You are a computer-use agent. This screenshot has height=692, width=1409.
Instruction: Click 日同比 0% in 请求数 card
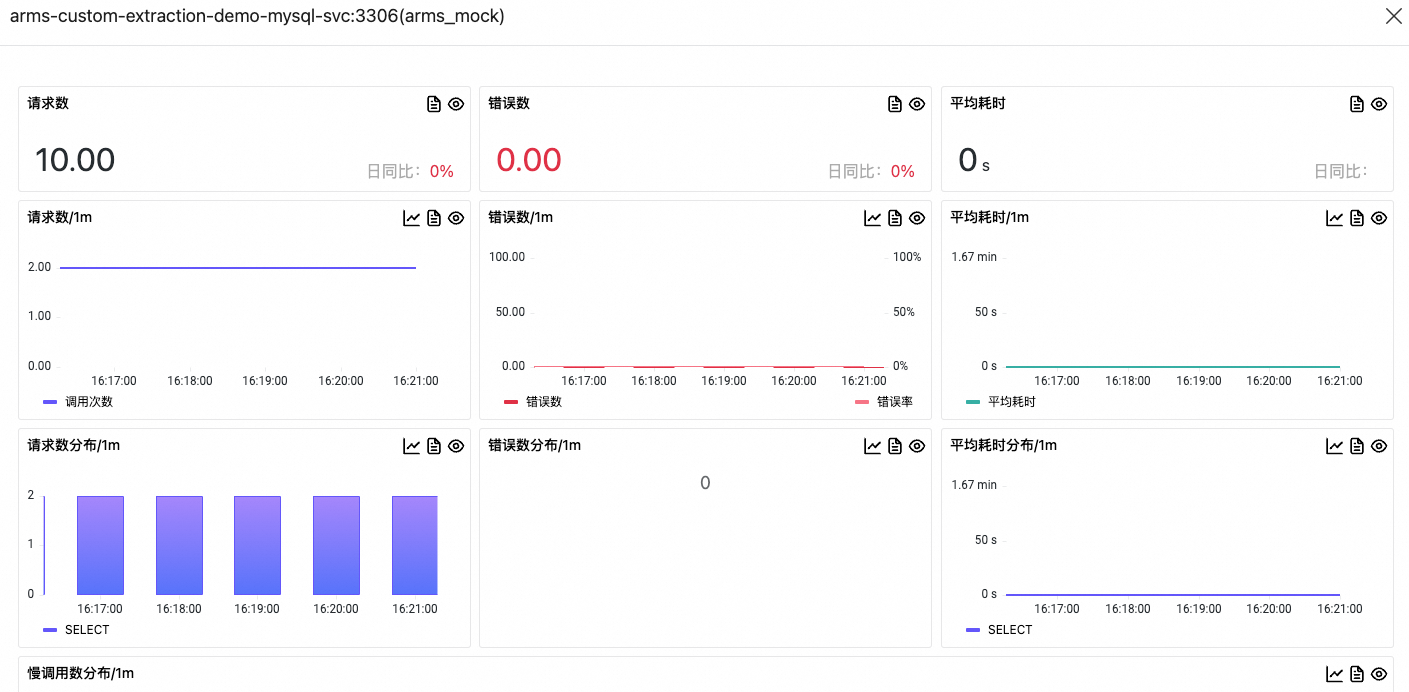(x=410, y=172)
